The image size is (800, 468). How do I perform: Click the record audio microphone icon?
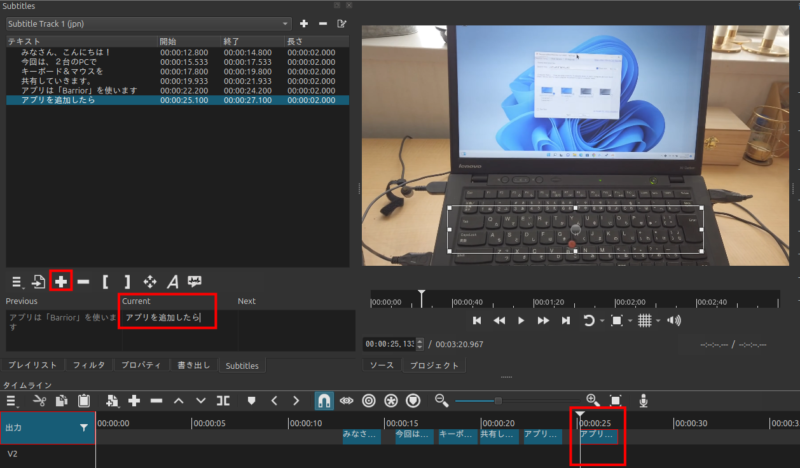(x=644, y=401)
